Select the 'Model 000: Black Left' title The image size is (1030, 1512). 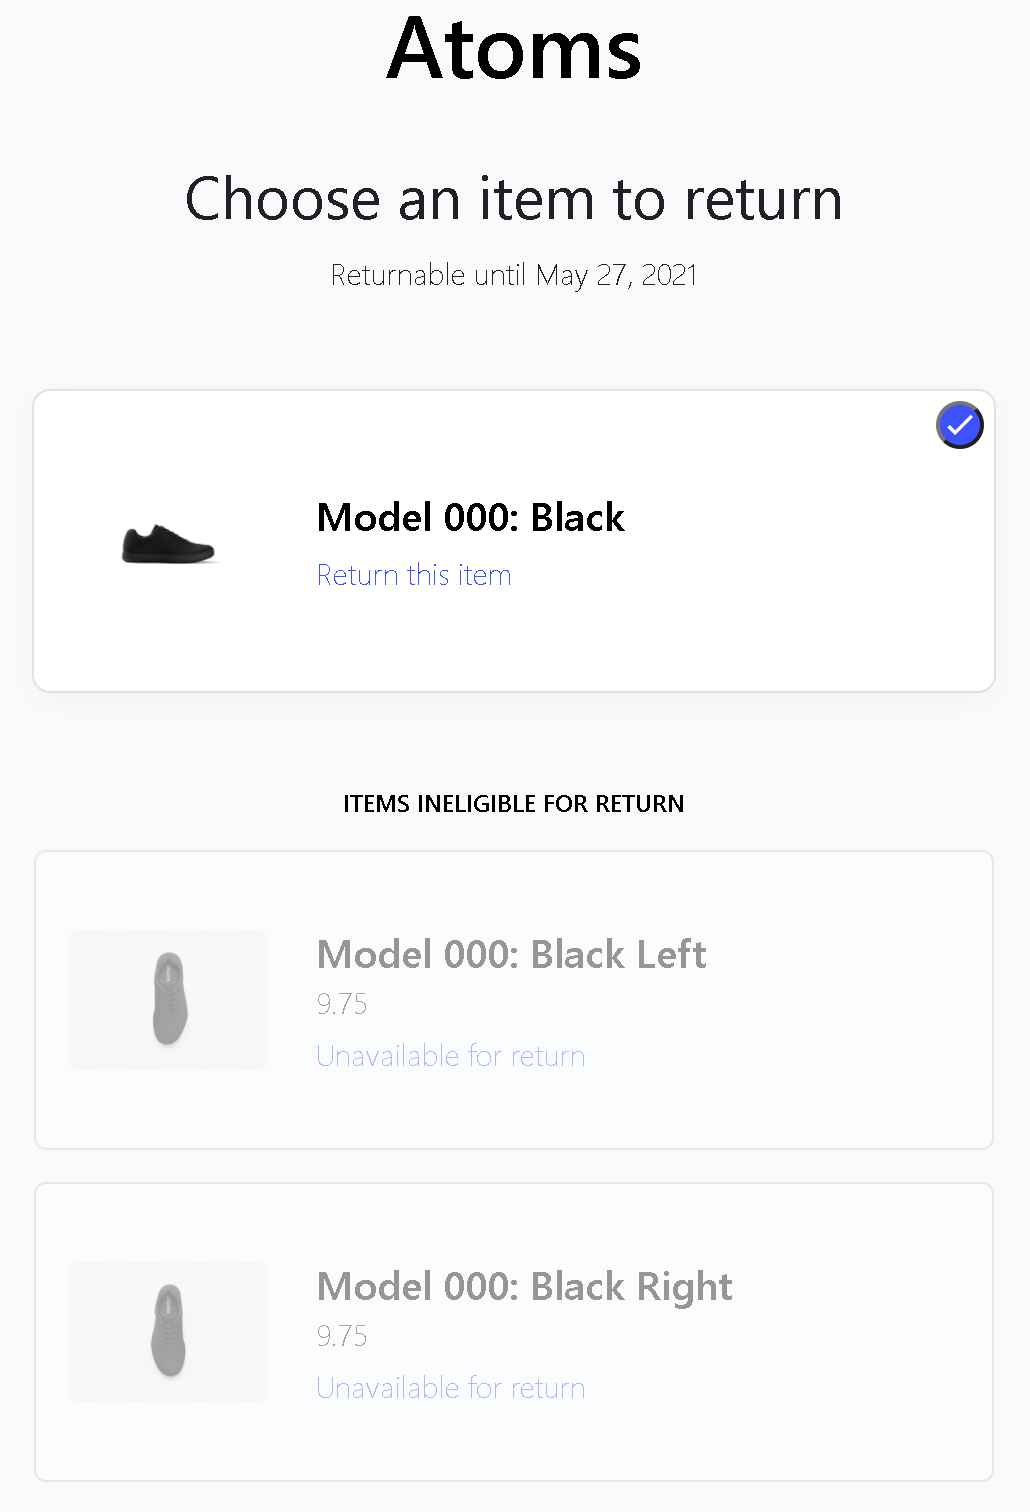[x=511, y=954]
